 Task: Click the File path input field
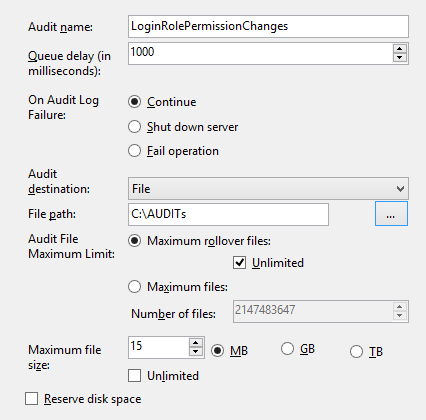[228, 214]
